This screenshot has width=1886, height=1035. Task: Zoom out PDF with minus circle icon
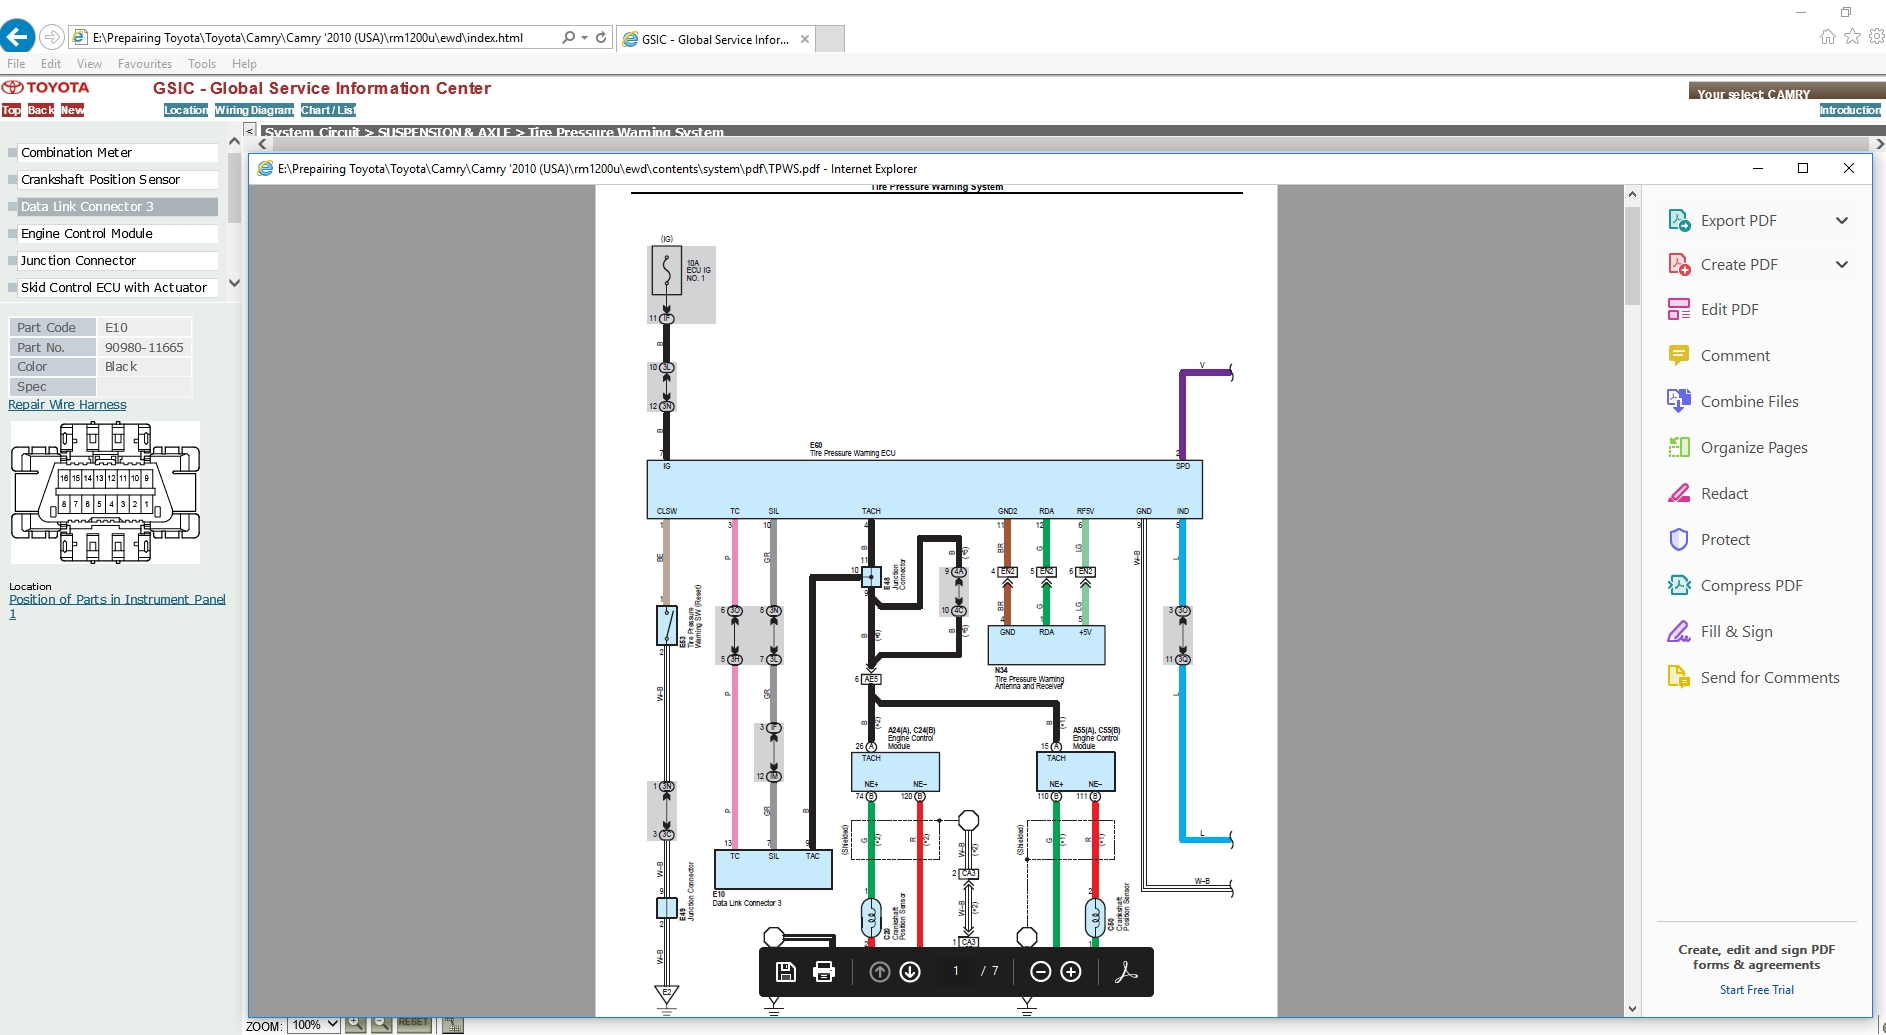[x=1040, y=972]
